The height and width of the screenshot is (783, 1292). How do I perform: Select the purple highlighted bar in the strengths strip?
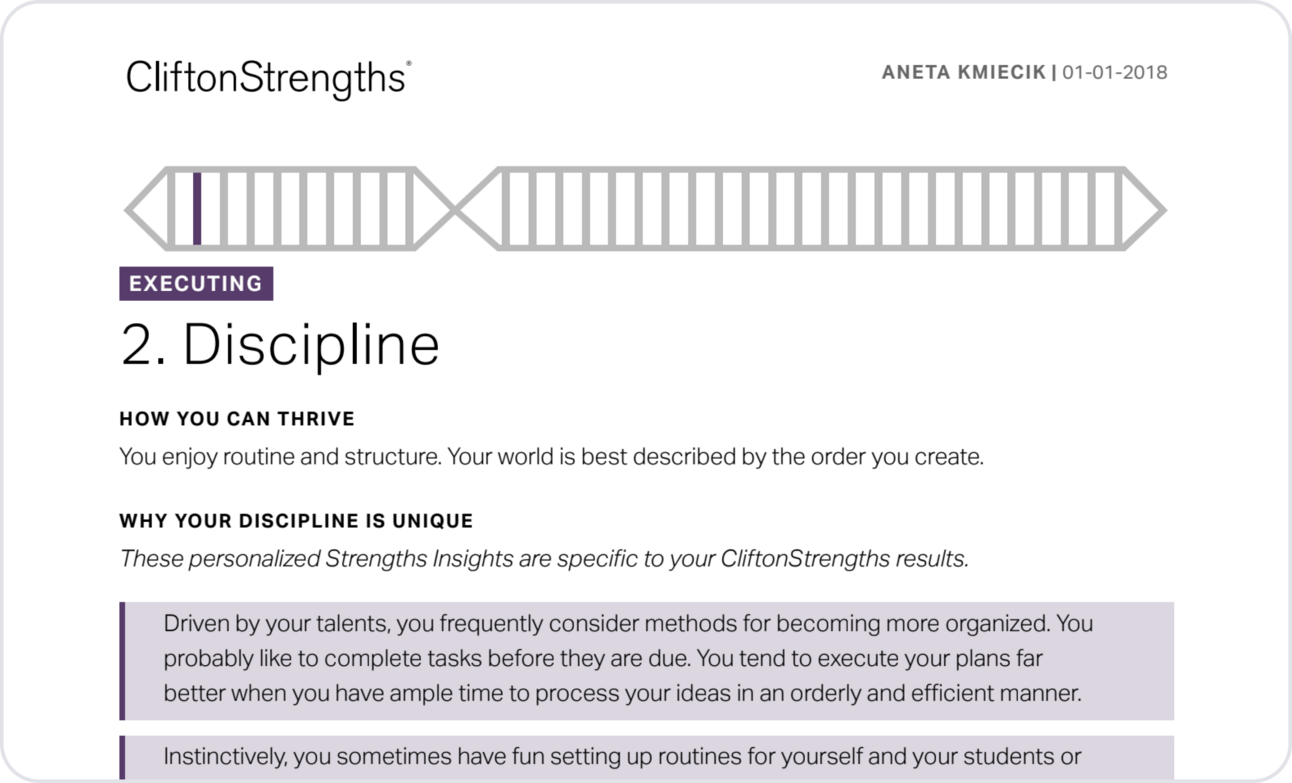tap(197, 209)
